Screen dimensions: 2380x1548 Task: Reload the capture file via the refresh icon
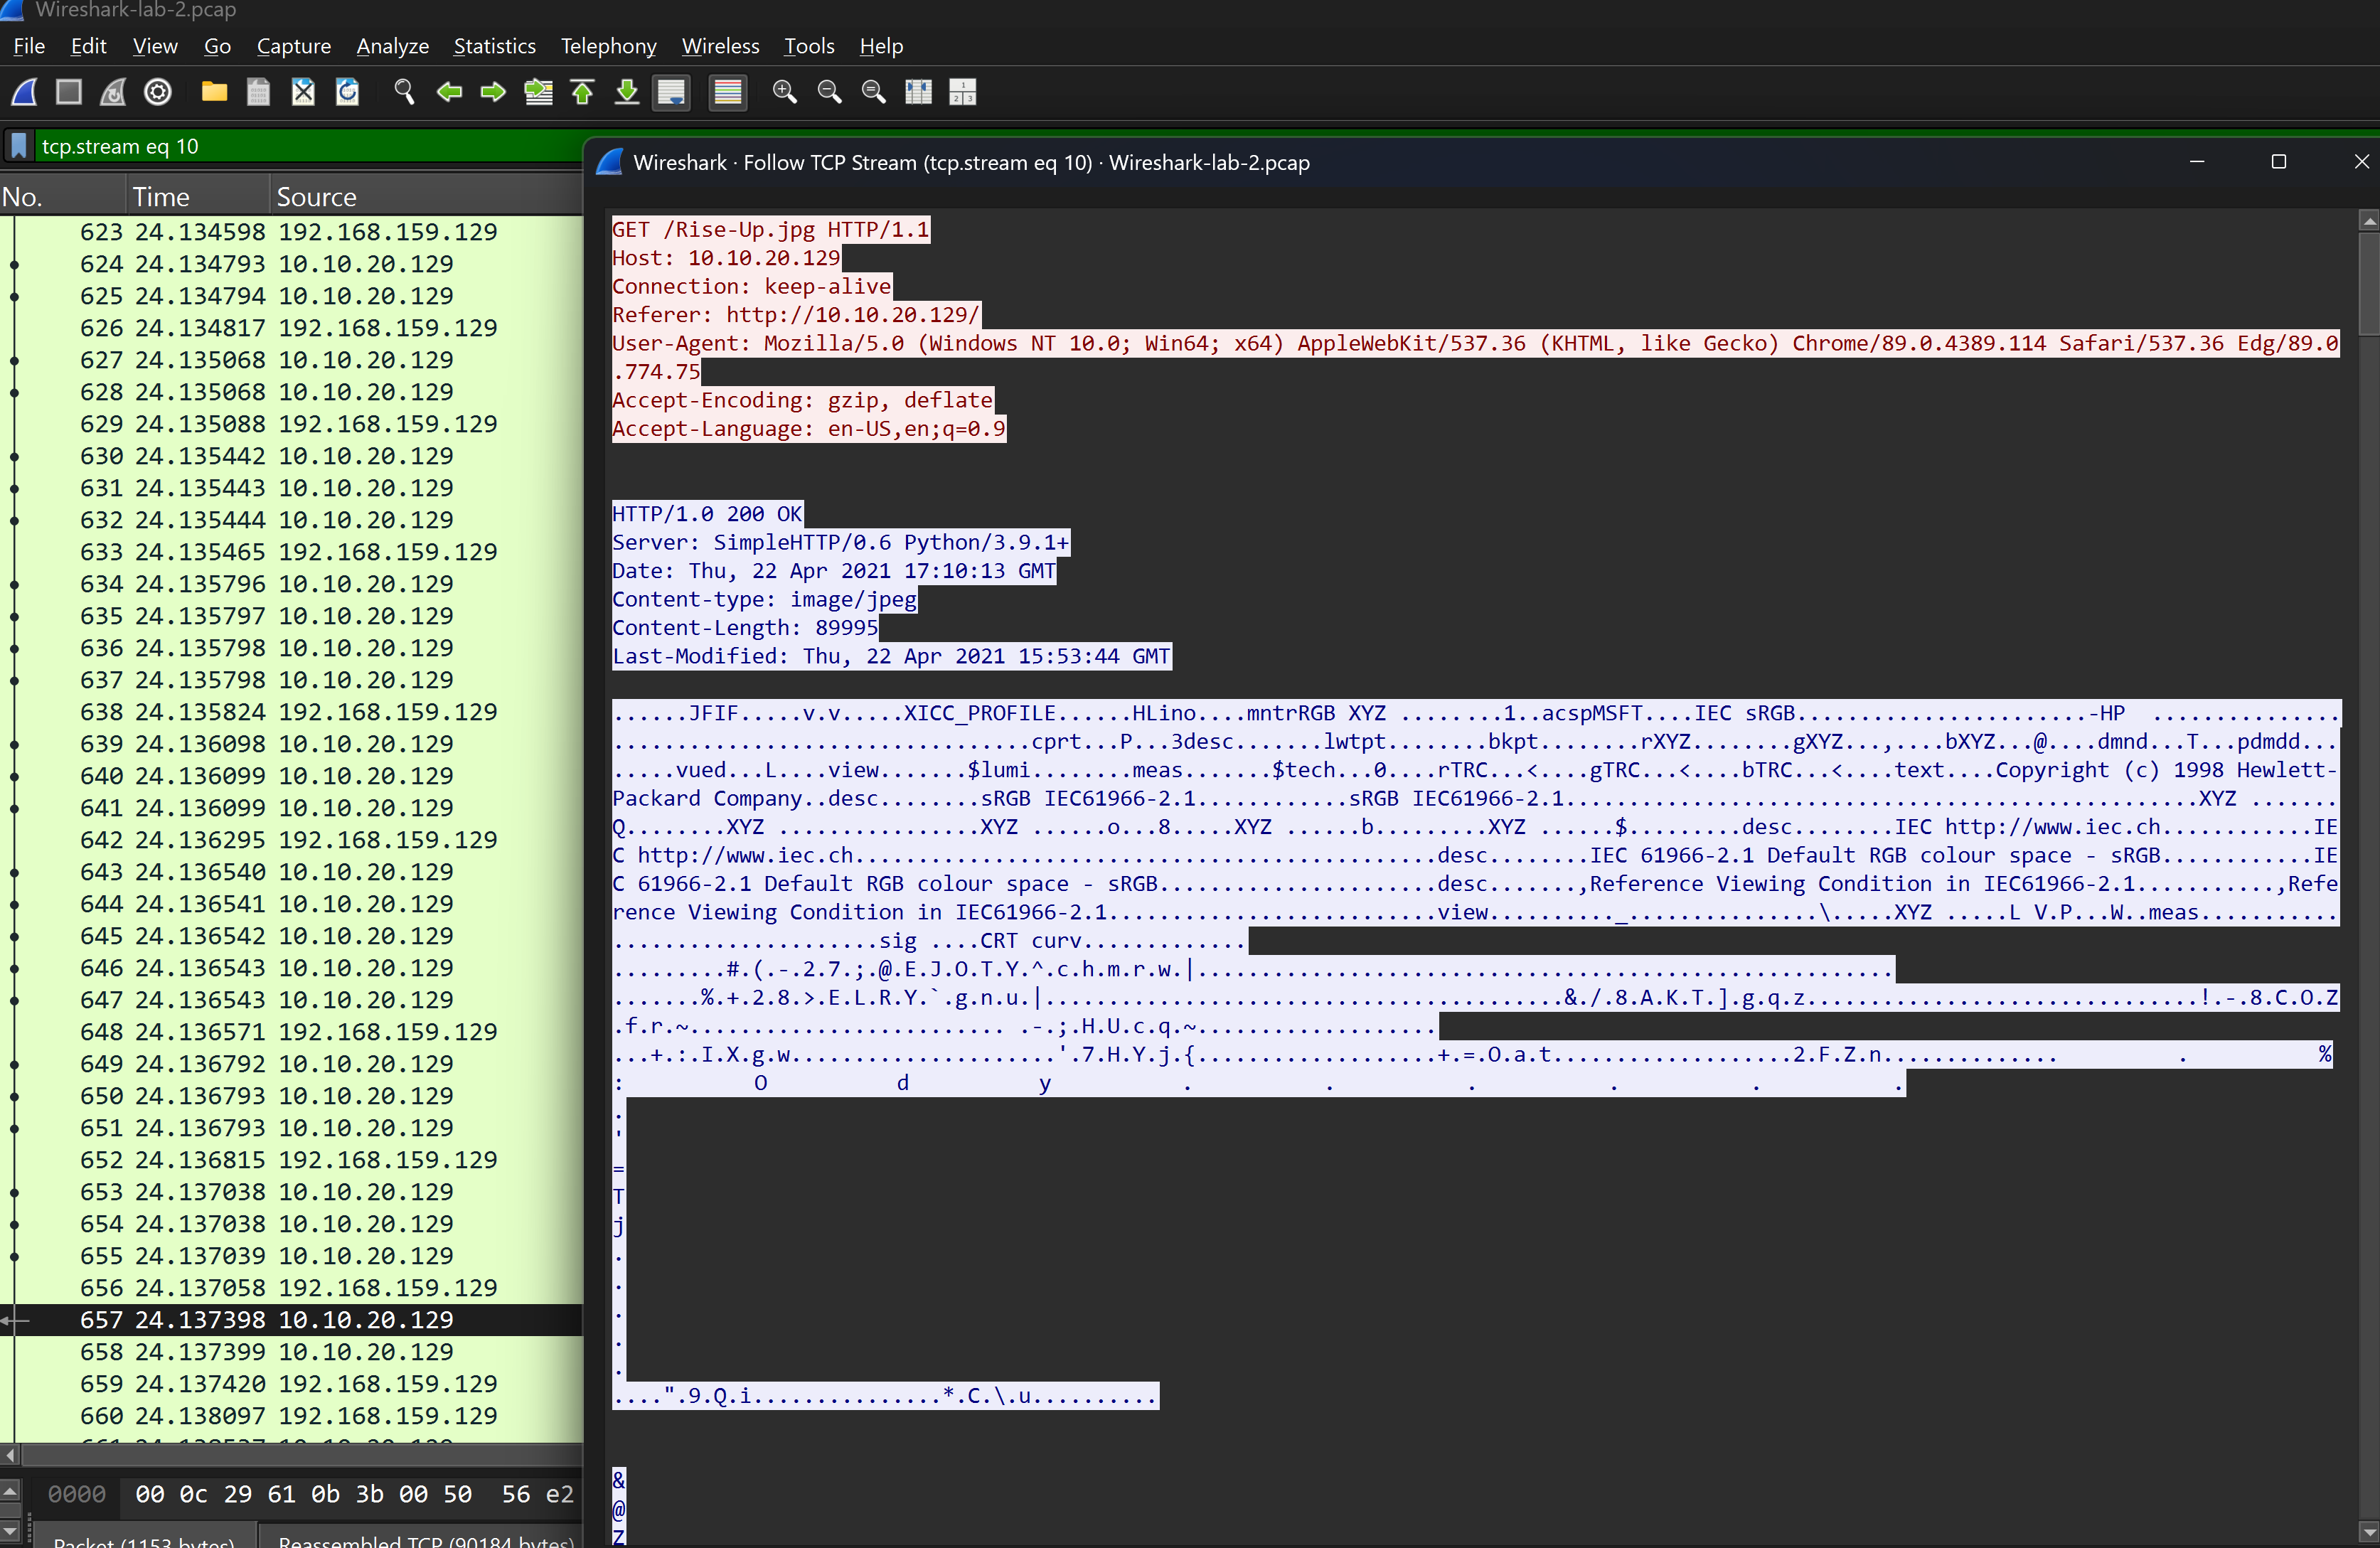pos(347,92)
